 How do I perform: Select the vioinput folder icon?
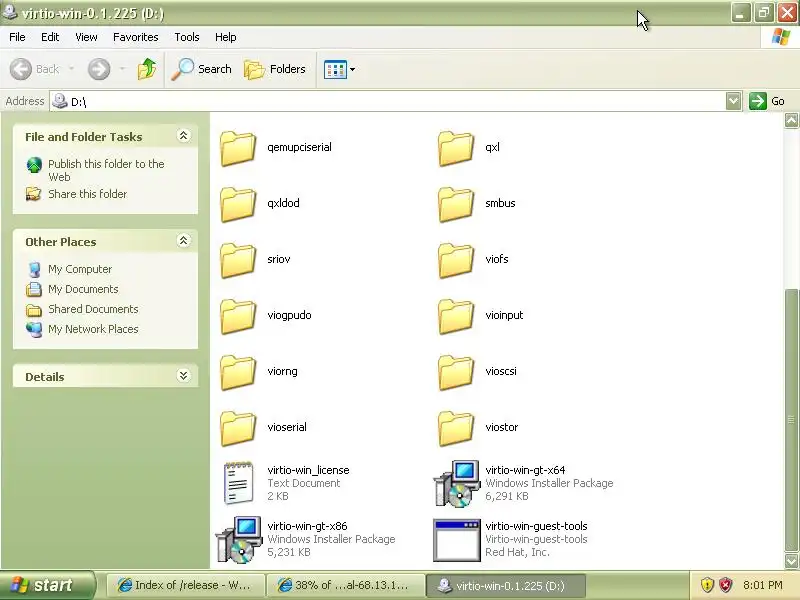click(456, 316)
